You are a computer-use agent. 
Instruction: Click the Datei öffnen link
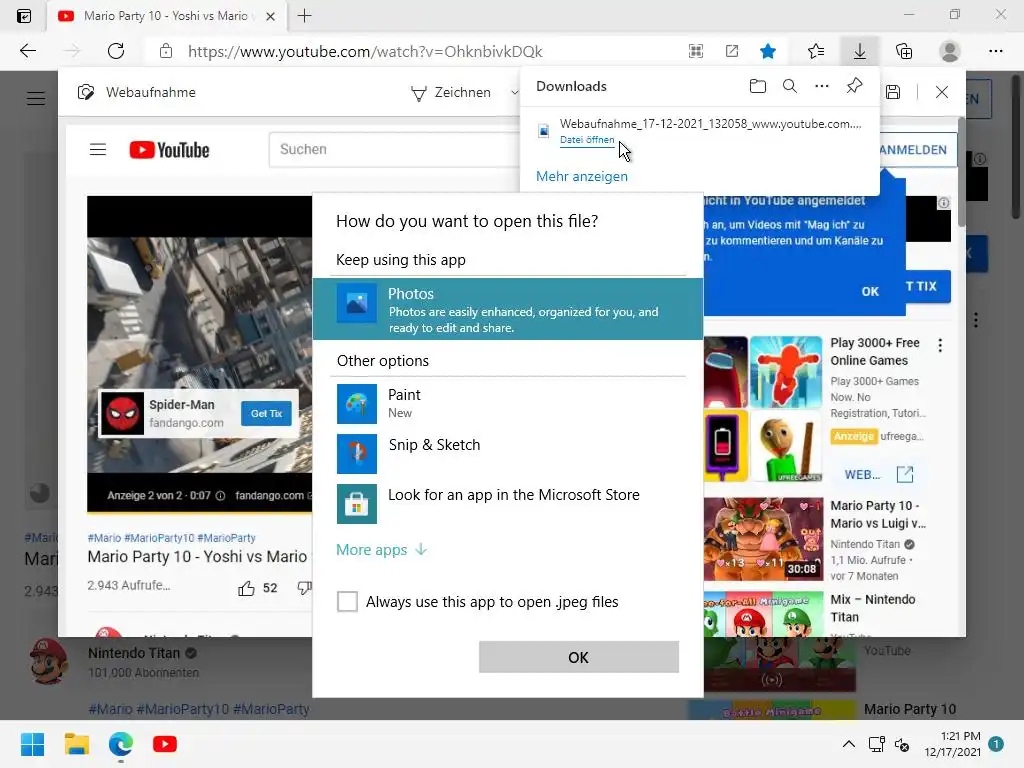point(586,140)
